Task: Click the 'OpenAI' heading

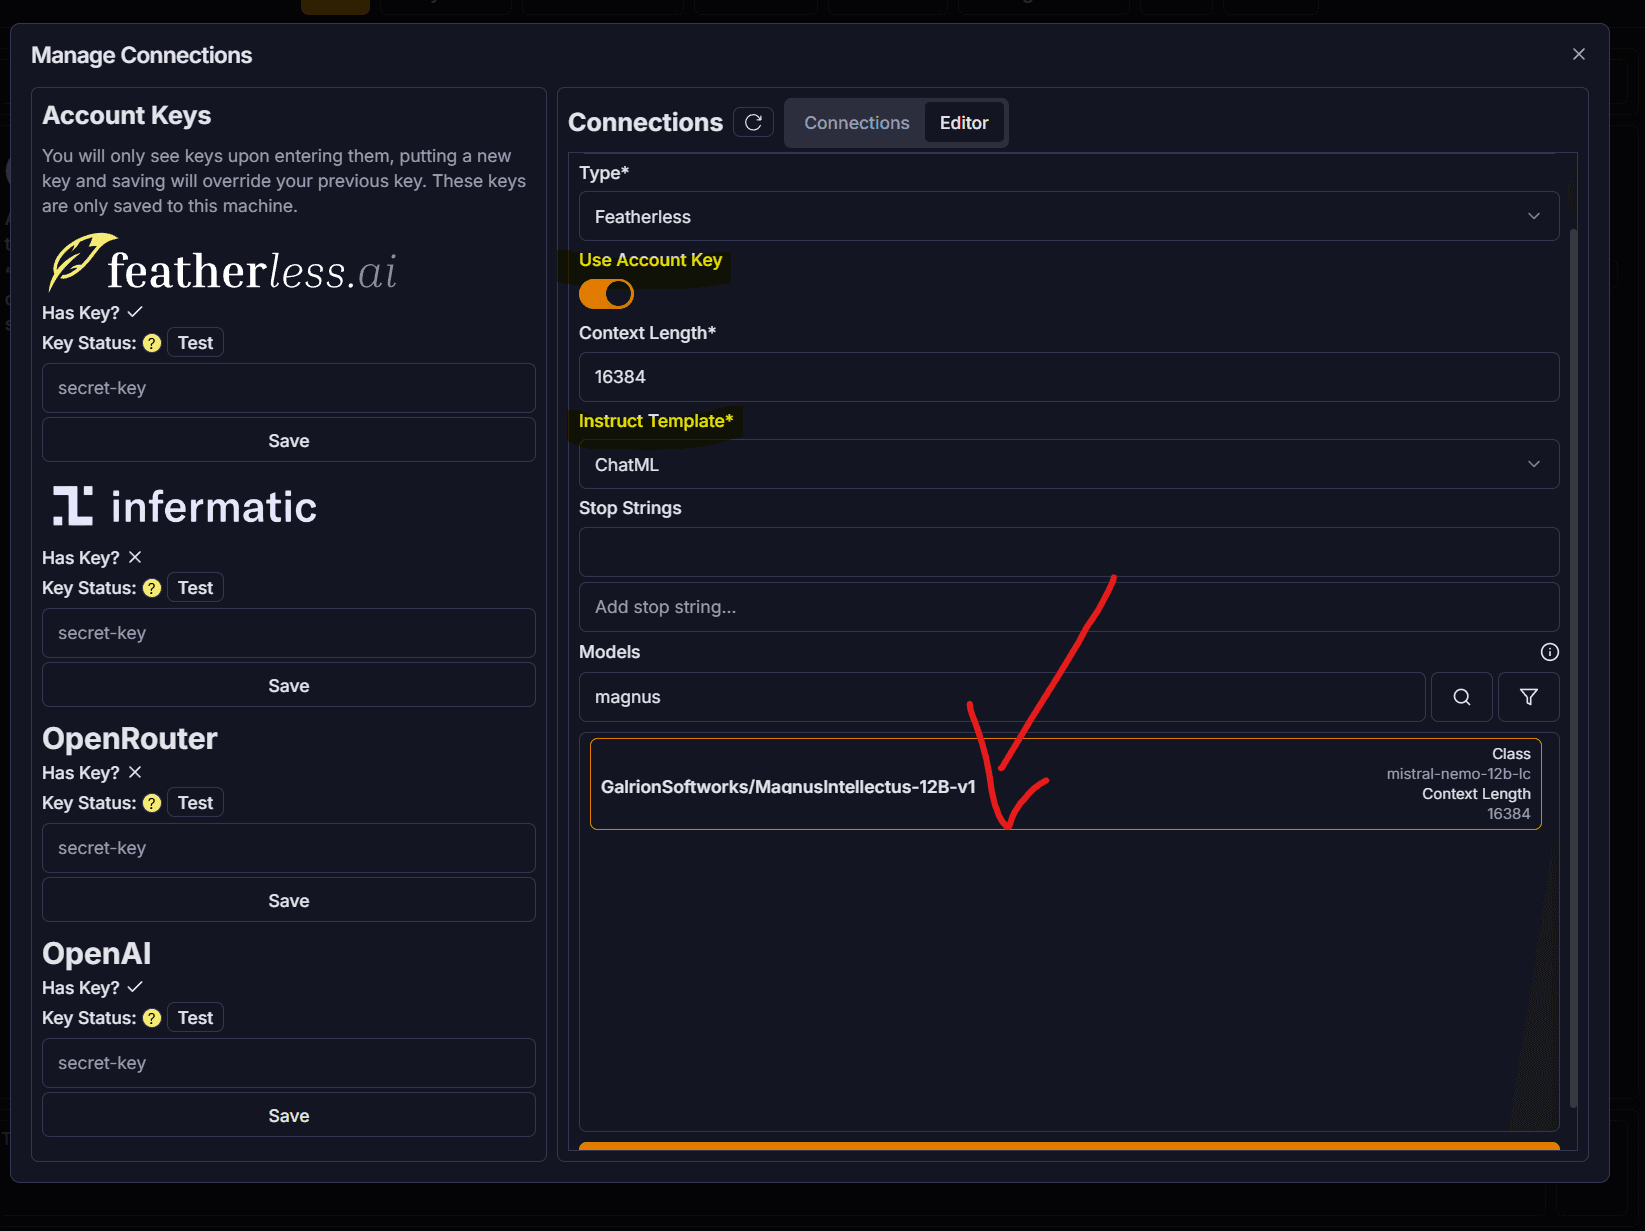Action: [x=97, y=953]
